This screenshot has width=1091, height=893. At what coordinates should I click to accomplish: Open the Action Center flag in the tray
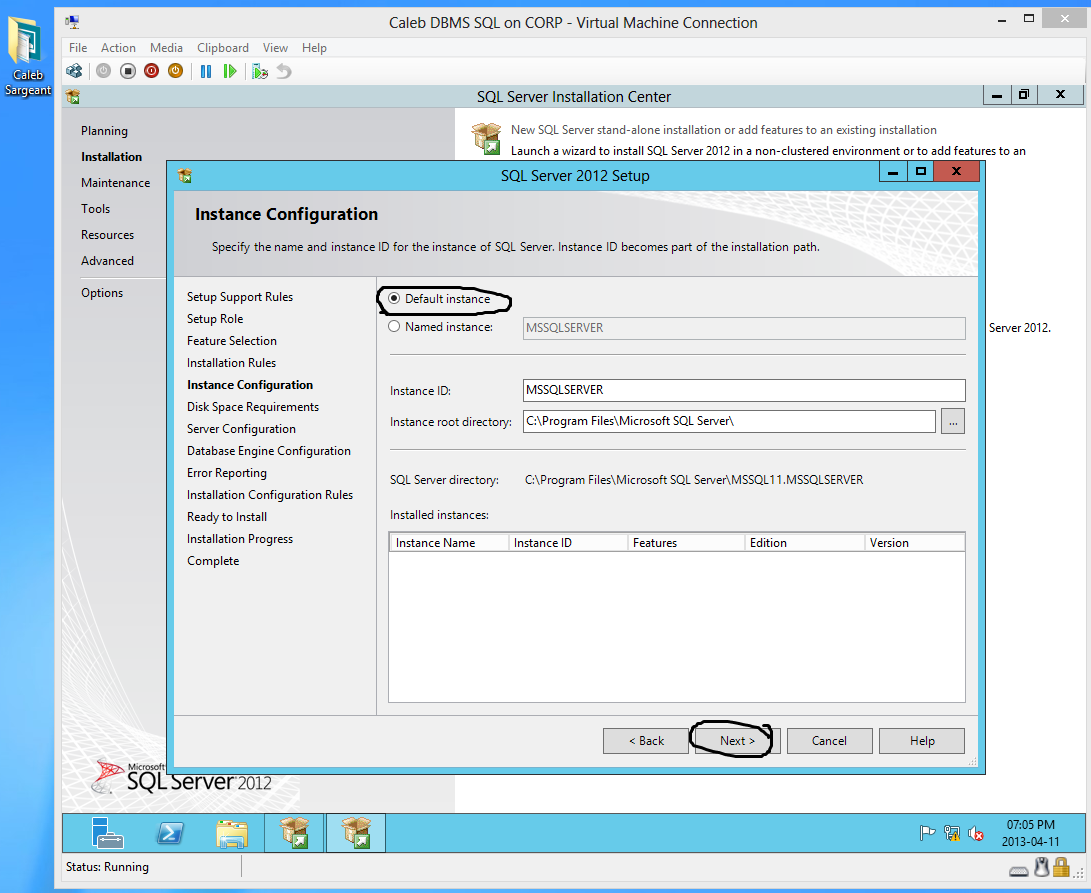927,833
